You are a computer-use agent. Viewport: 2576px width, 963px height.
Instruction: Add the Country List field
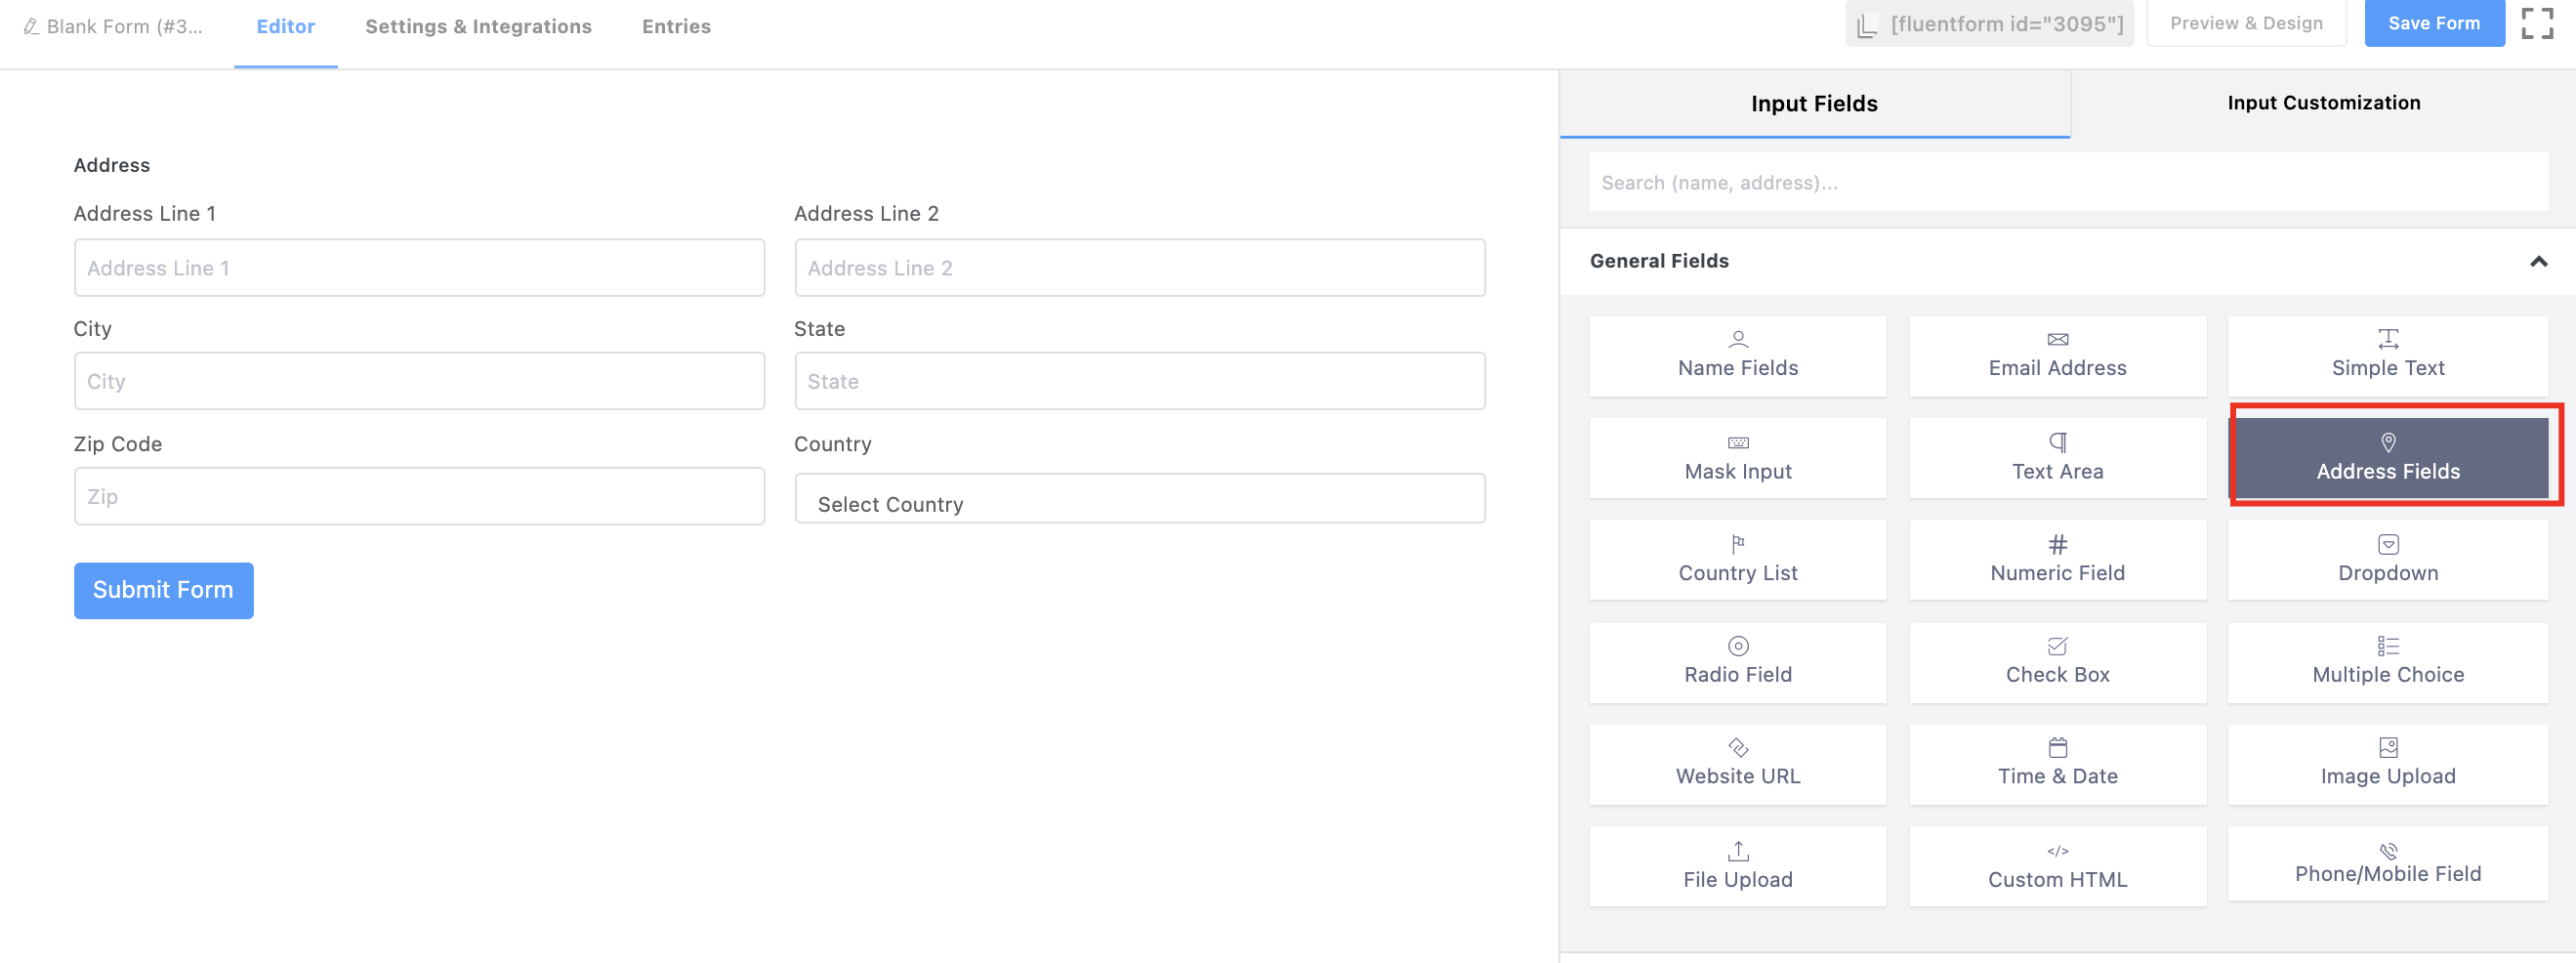(x=1737, y=560)
